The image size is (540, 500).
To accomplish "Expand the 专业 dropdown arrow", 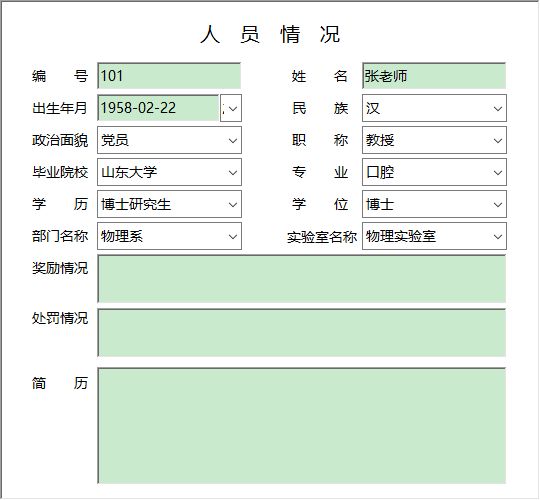I will (x=498, y=173).
